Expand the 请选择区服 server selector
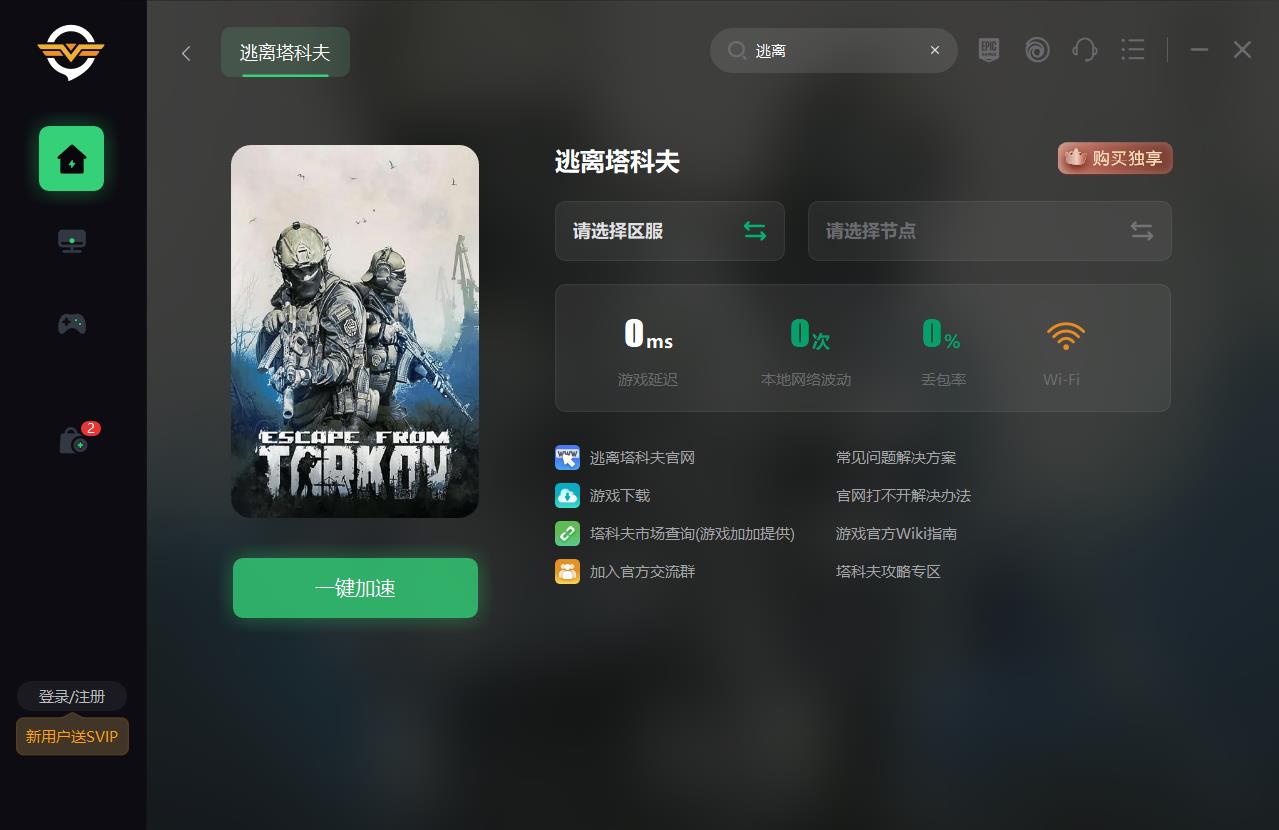 pos(670,231)
